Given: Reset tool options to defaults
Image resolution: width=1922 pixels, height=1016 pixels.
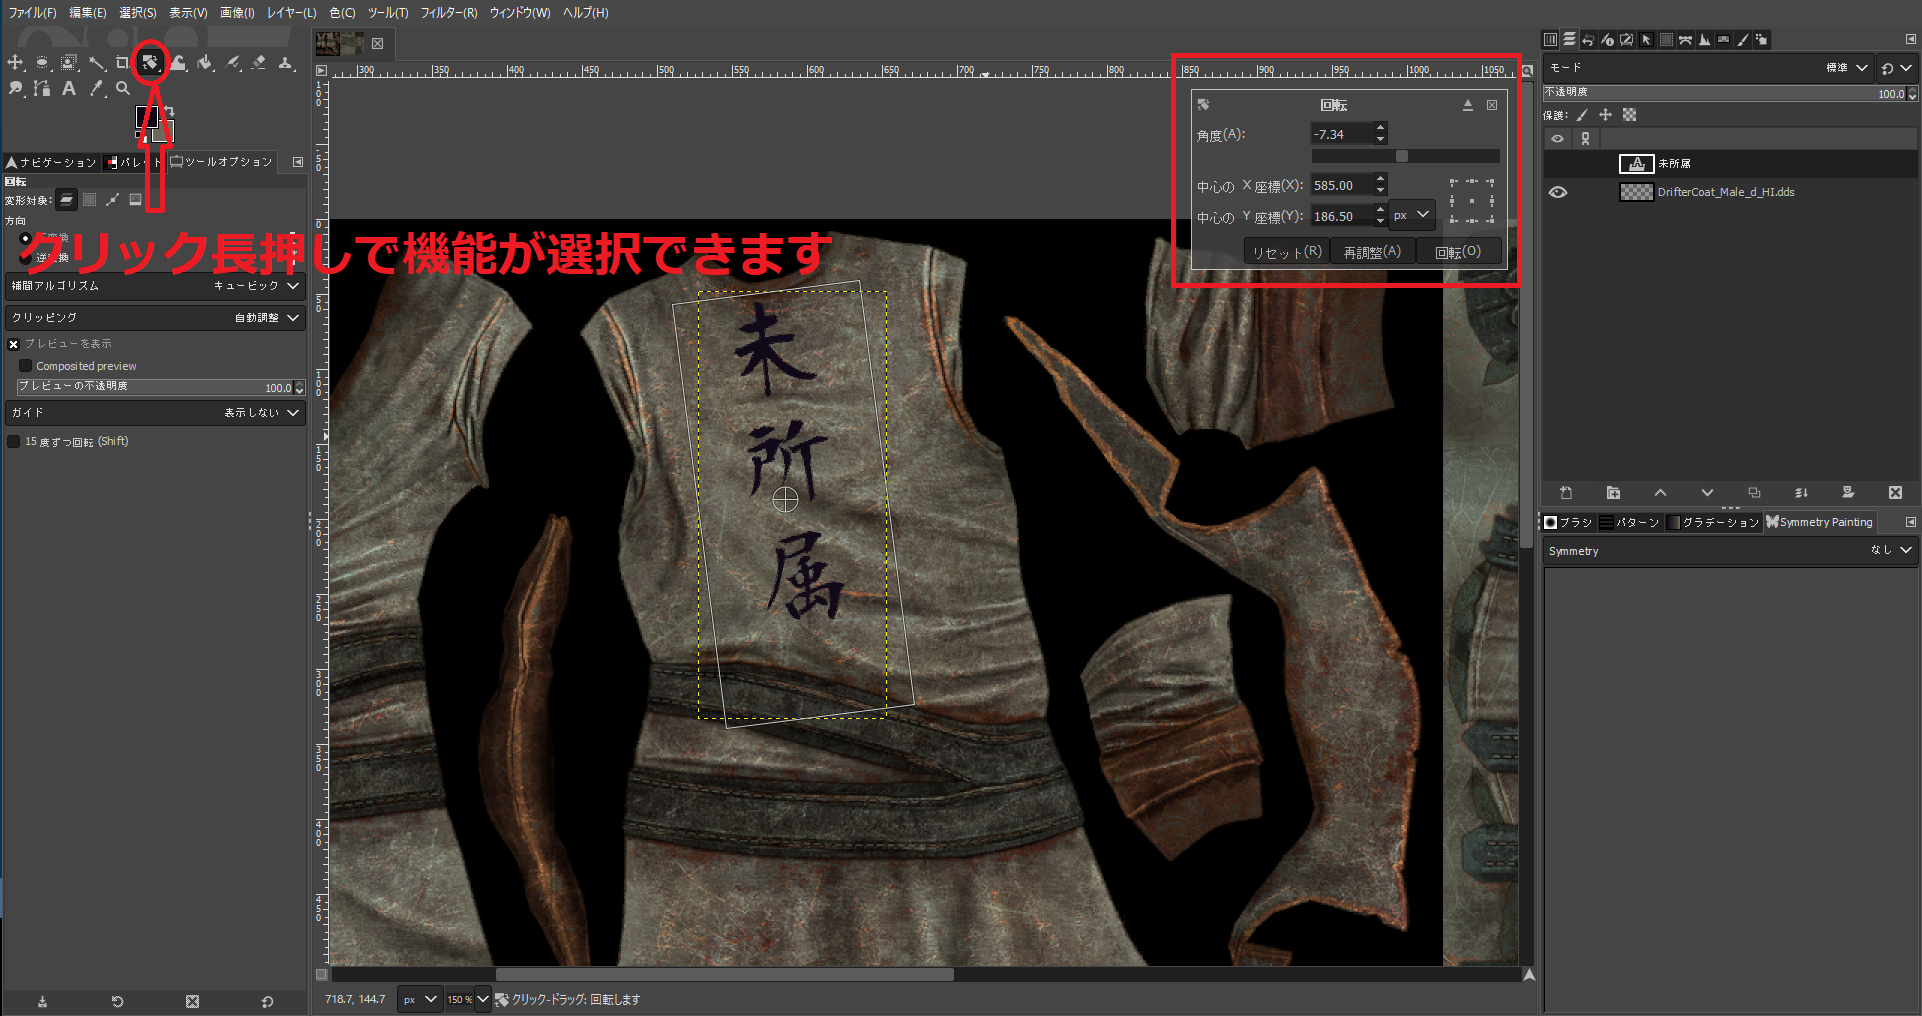Looking at the screenshot, I should 267,1001.
